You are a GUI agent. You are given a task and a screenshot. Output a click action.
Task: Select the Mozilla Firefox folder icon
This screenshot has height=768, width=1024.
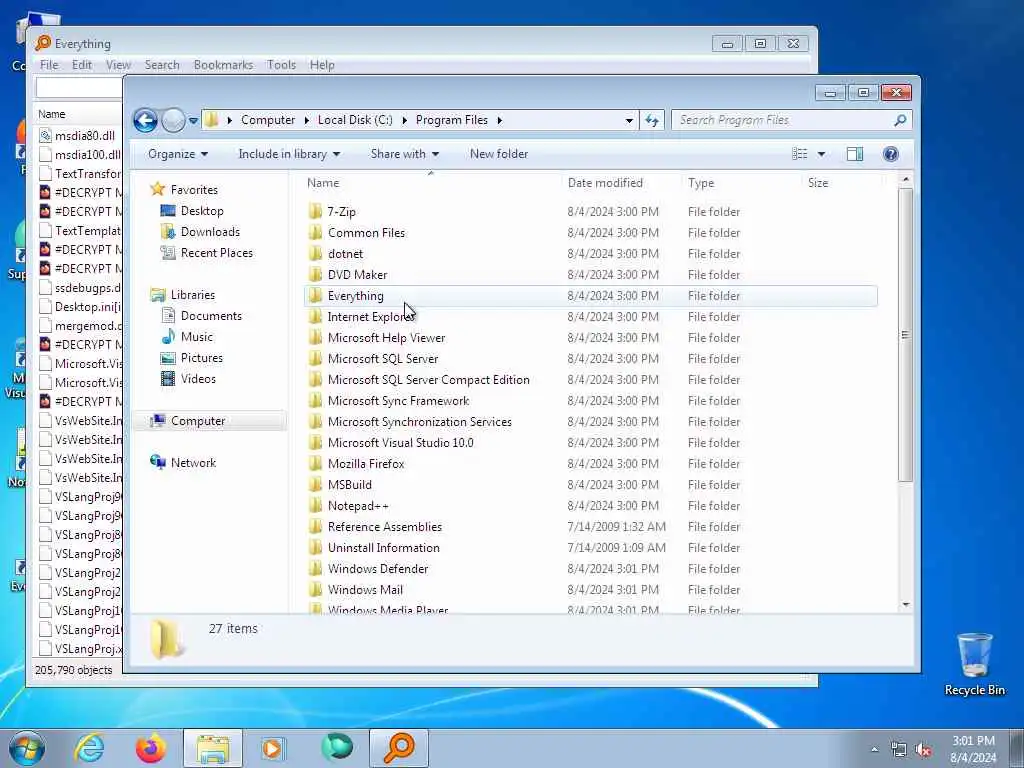click(x=315, y=463)
